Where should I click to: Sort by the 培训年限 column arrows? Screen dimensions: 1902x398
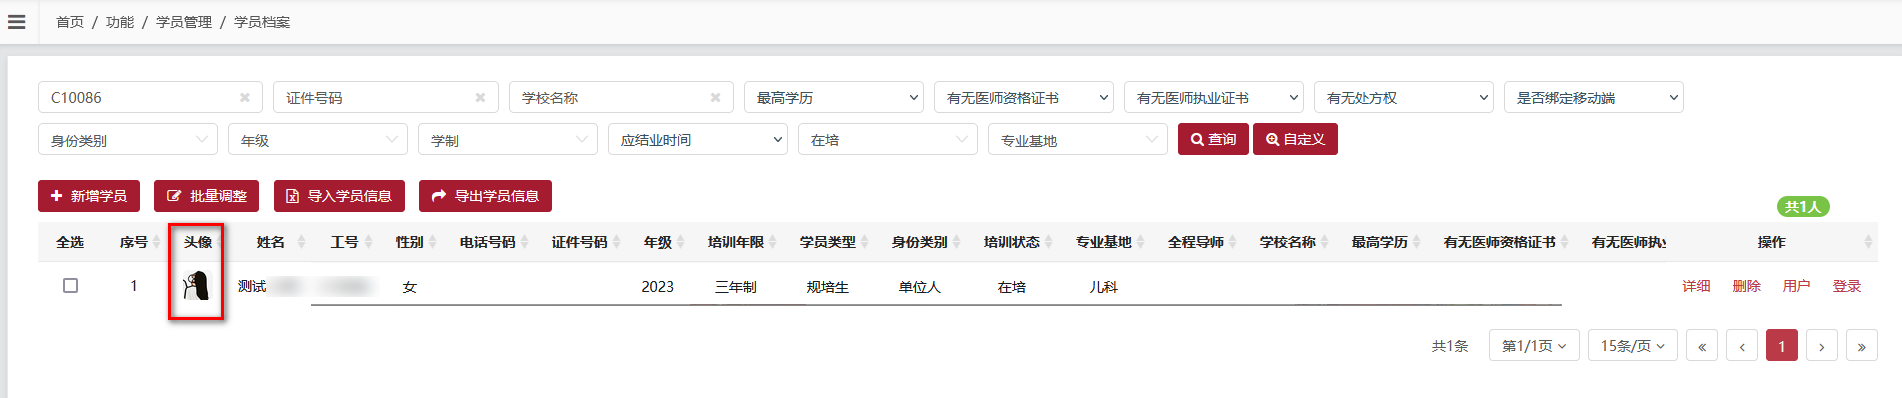coord(773,242)
